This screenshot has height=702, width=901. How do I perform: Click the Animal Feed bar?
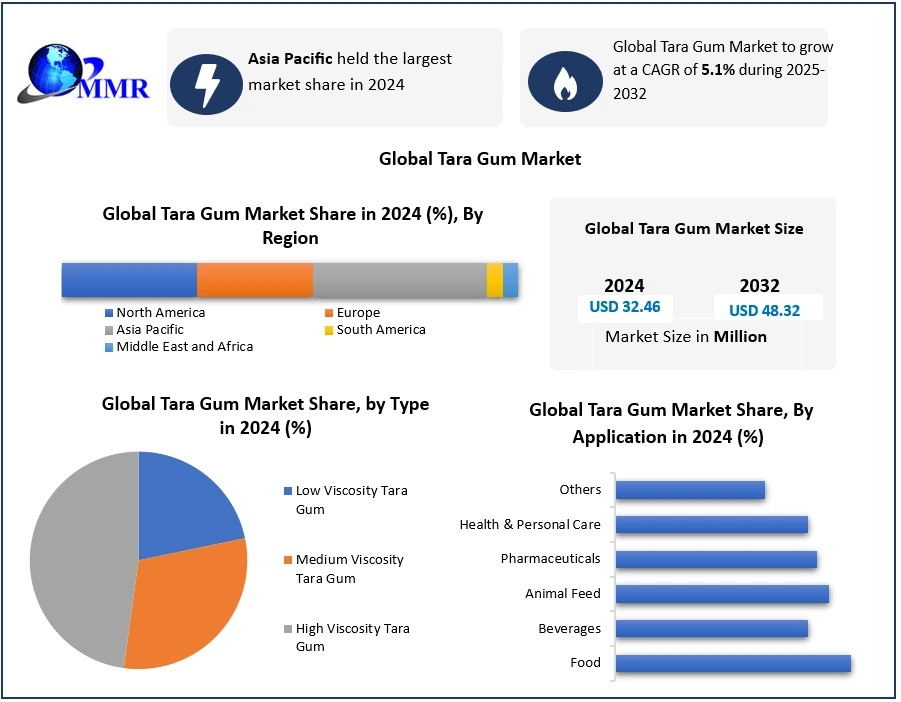point(721,594)
